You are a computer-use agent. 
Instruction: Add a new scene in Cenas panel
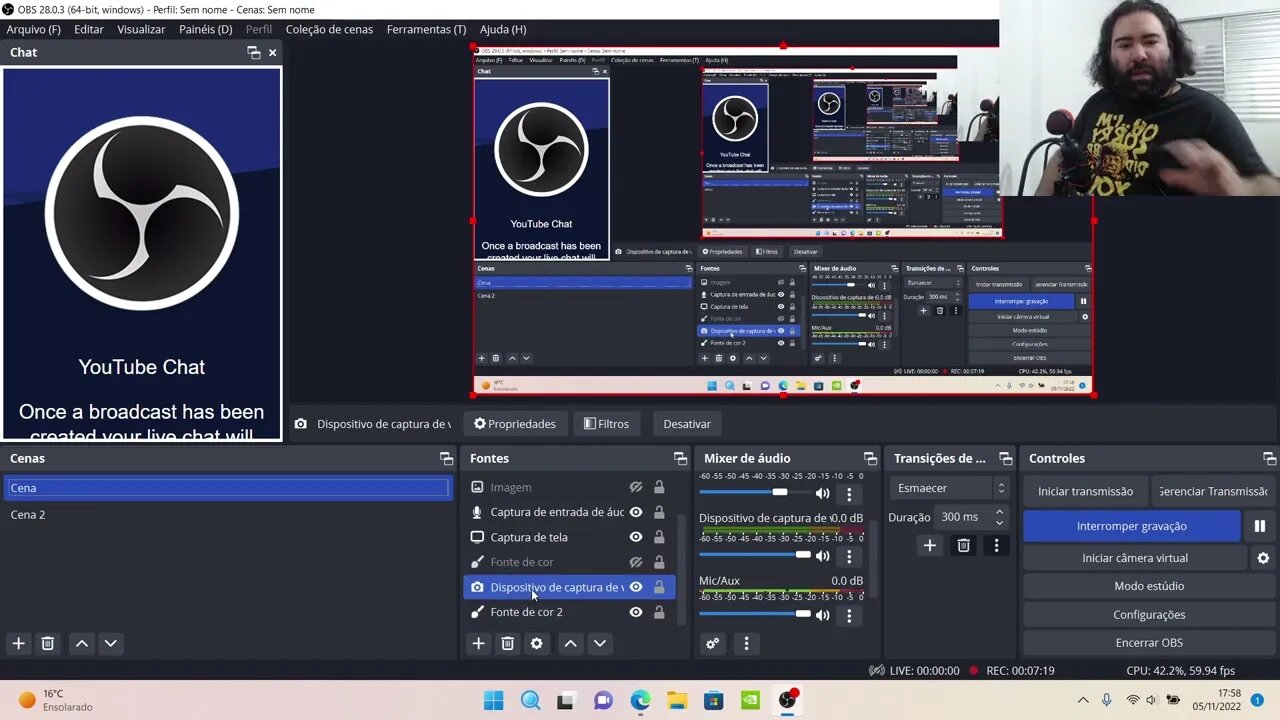[18, 643]
